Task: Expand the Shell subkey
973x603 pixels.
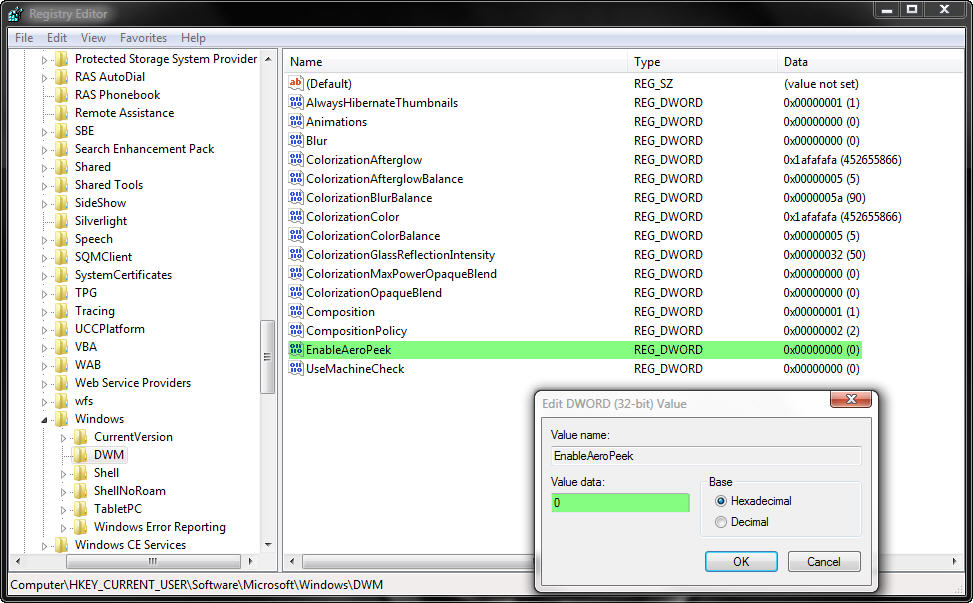Action: coord(63,474)
